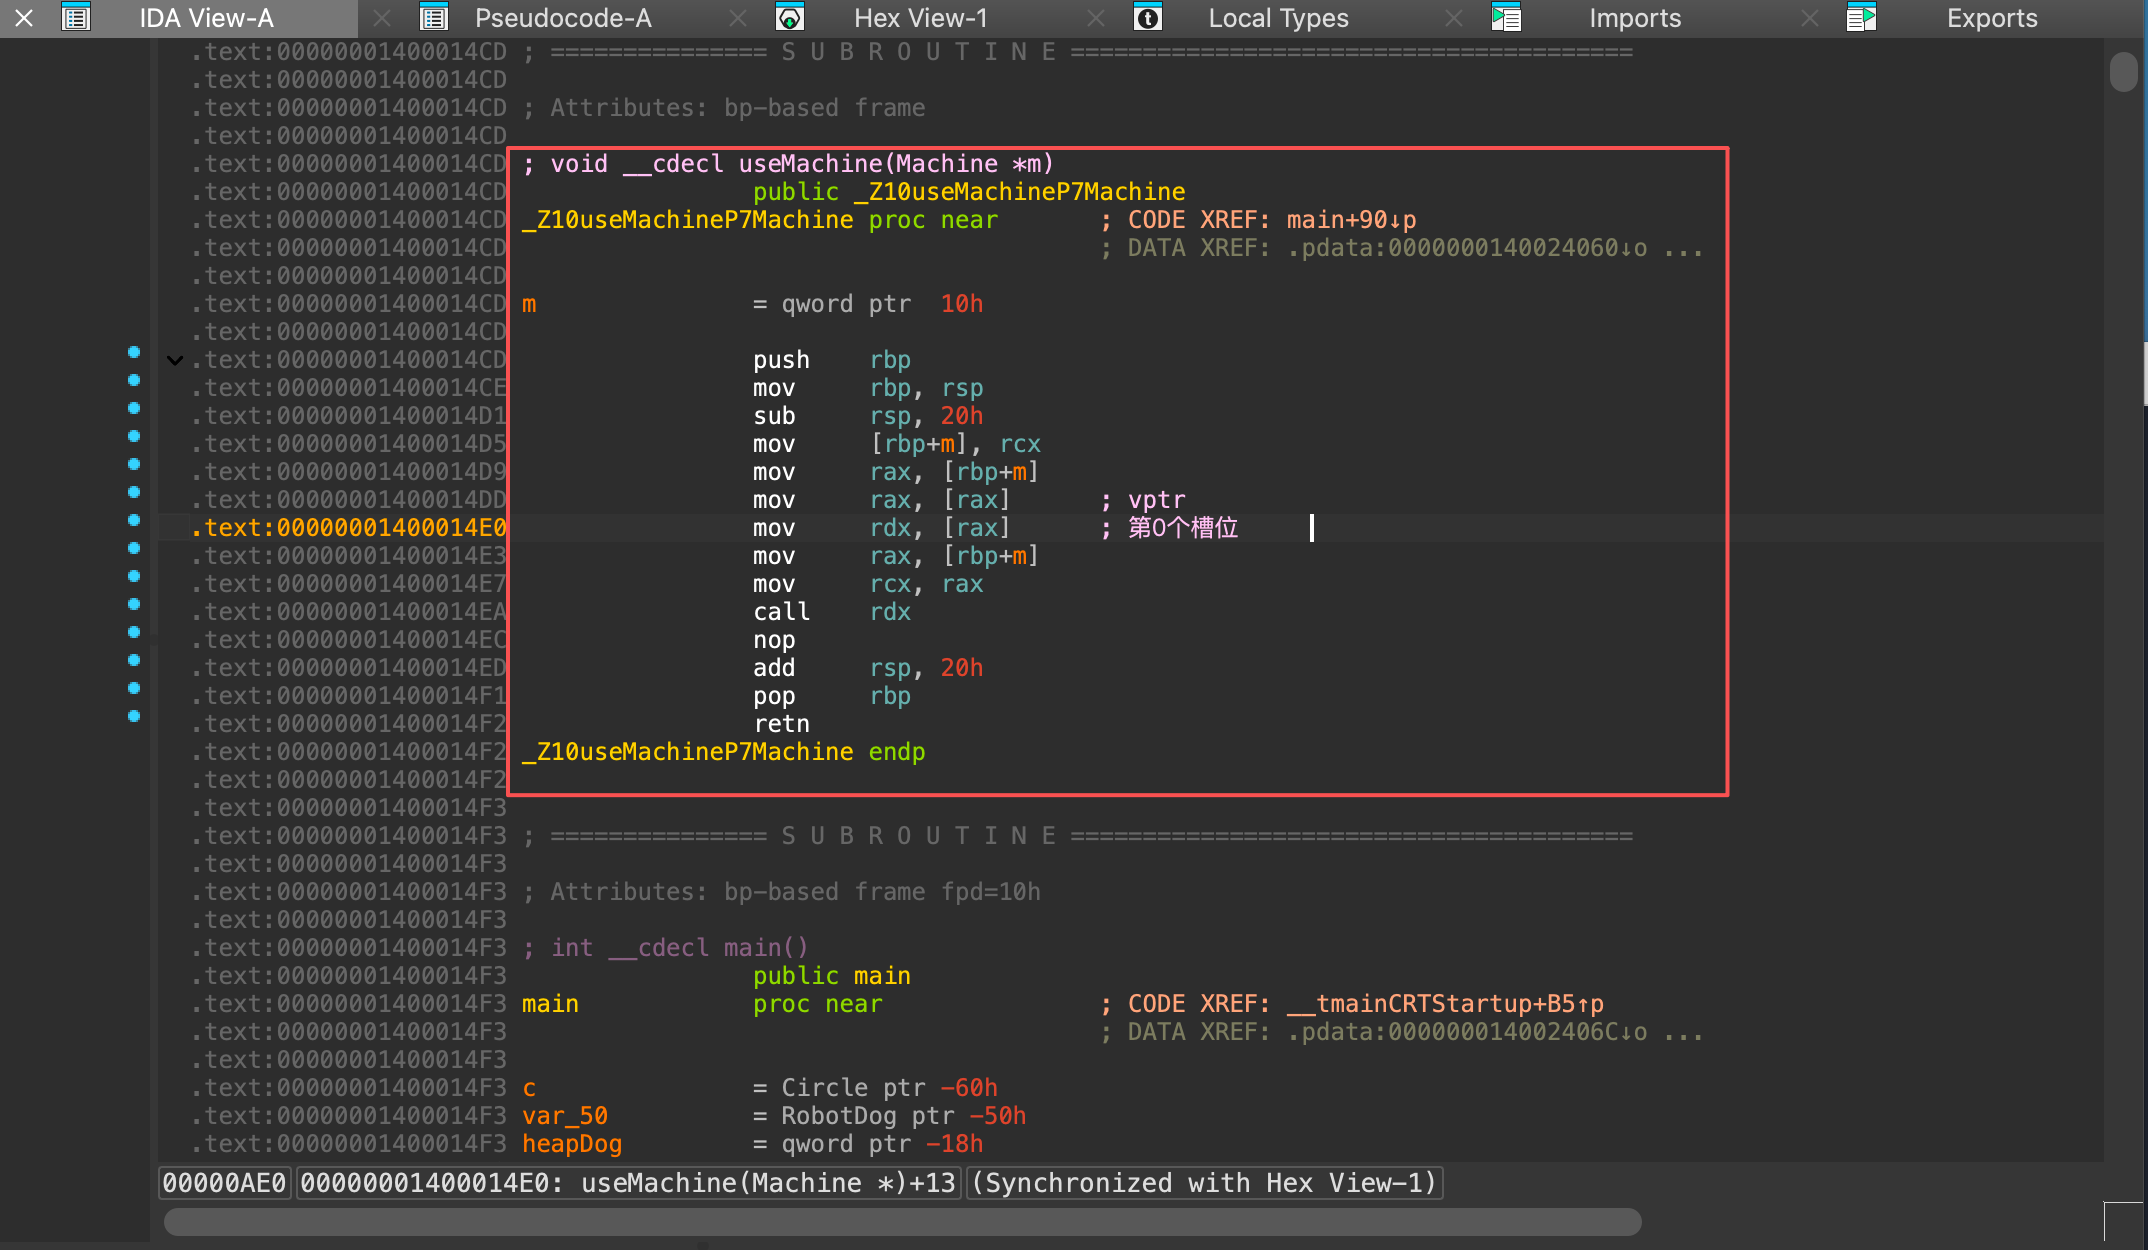Close the Pseudocode-A tab
Viewport: 2148px width, 1250px height.
click(382, 18)
